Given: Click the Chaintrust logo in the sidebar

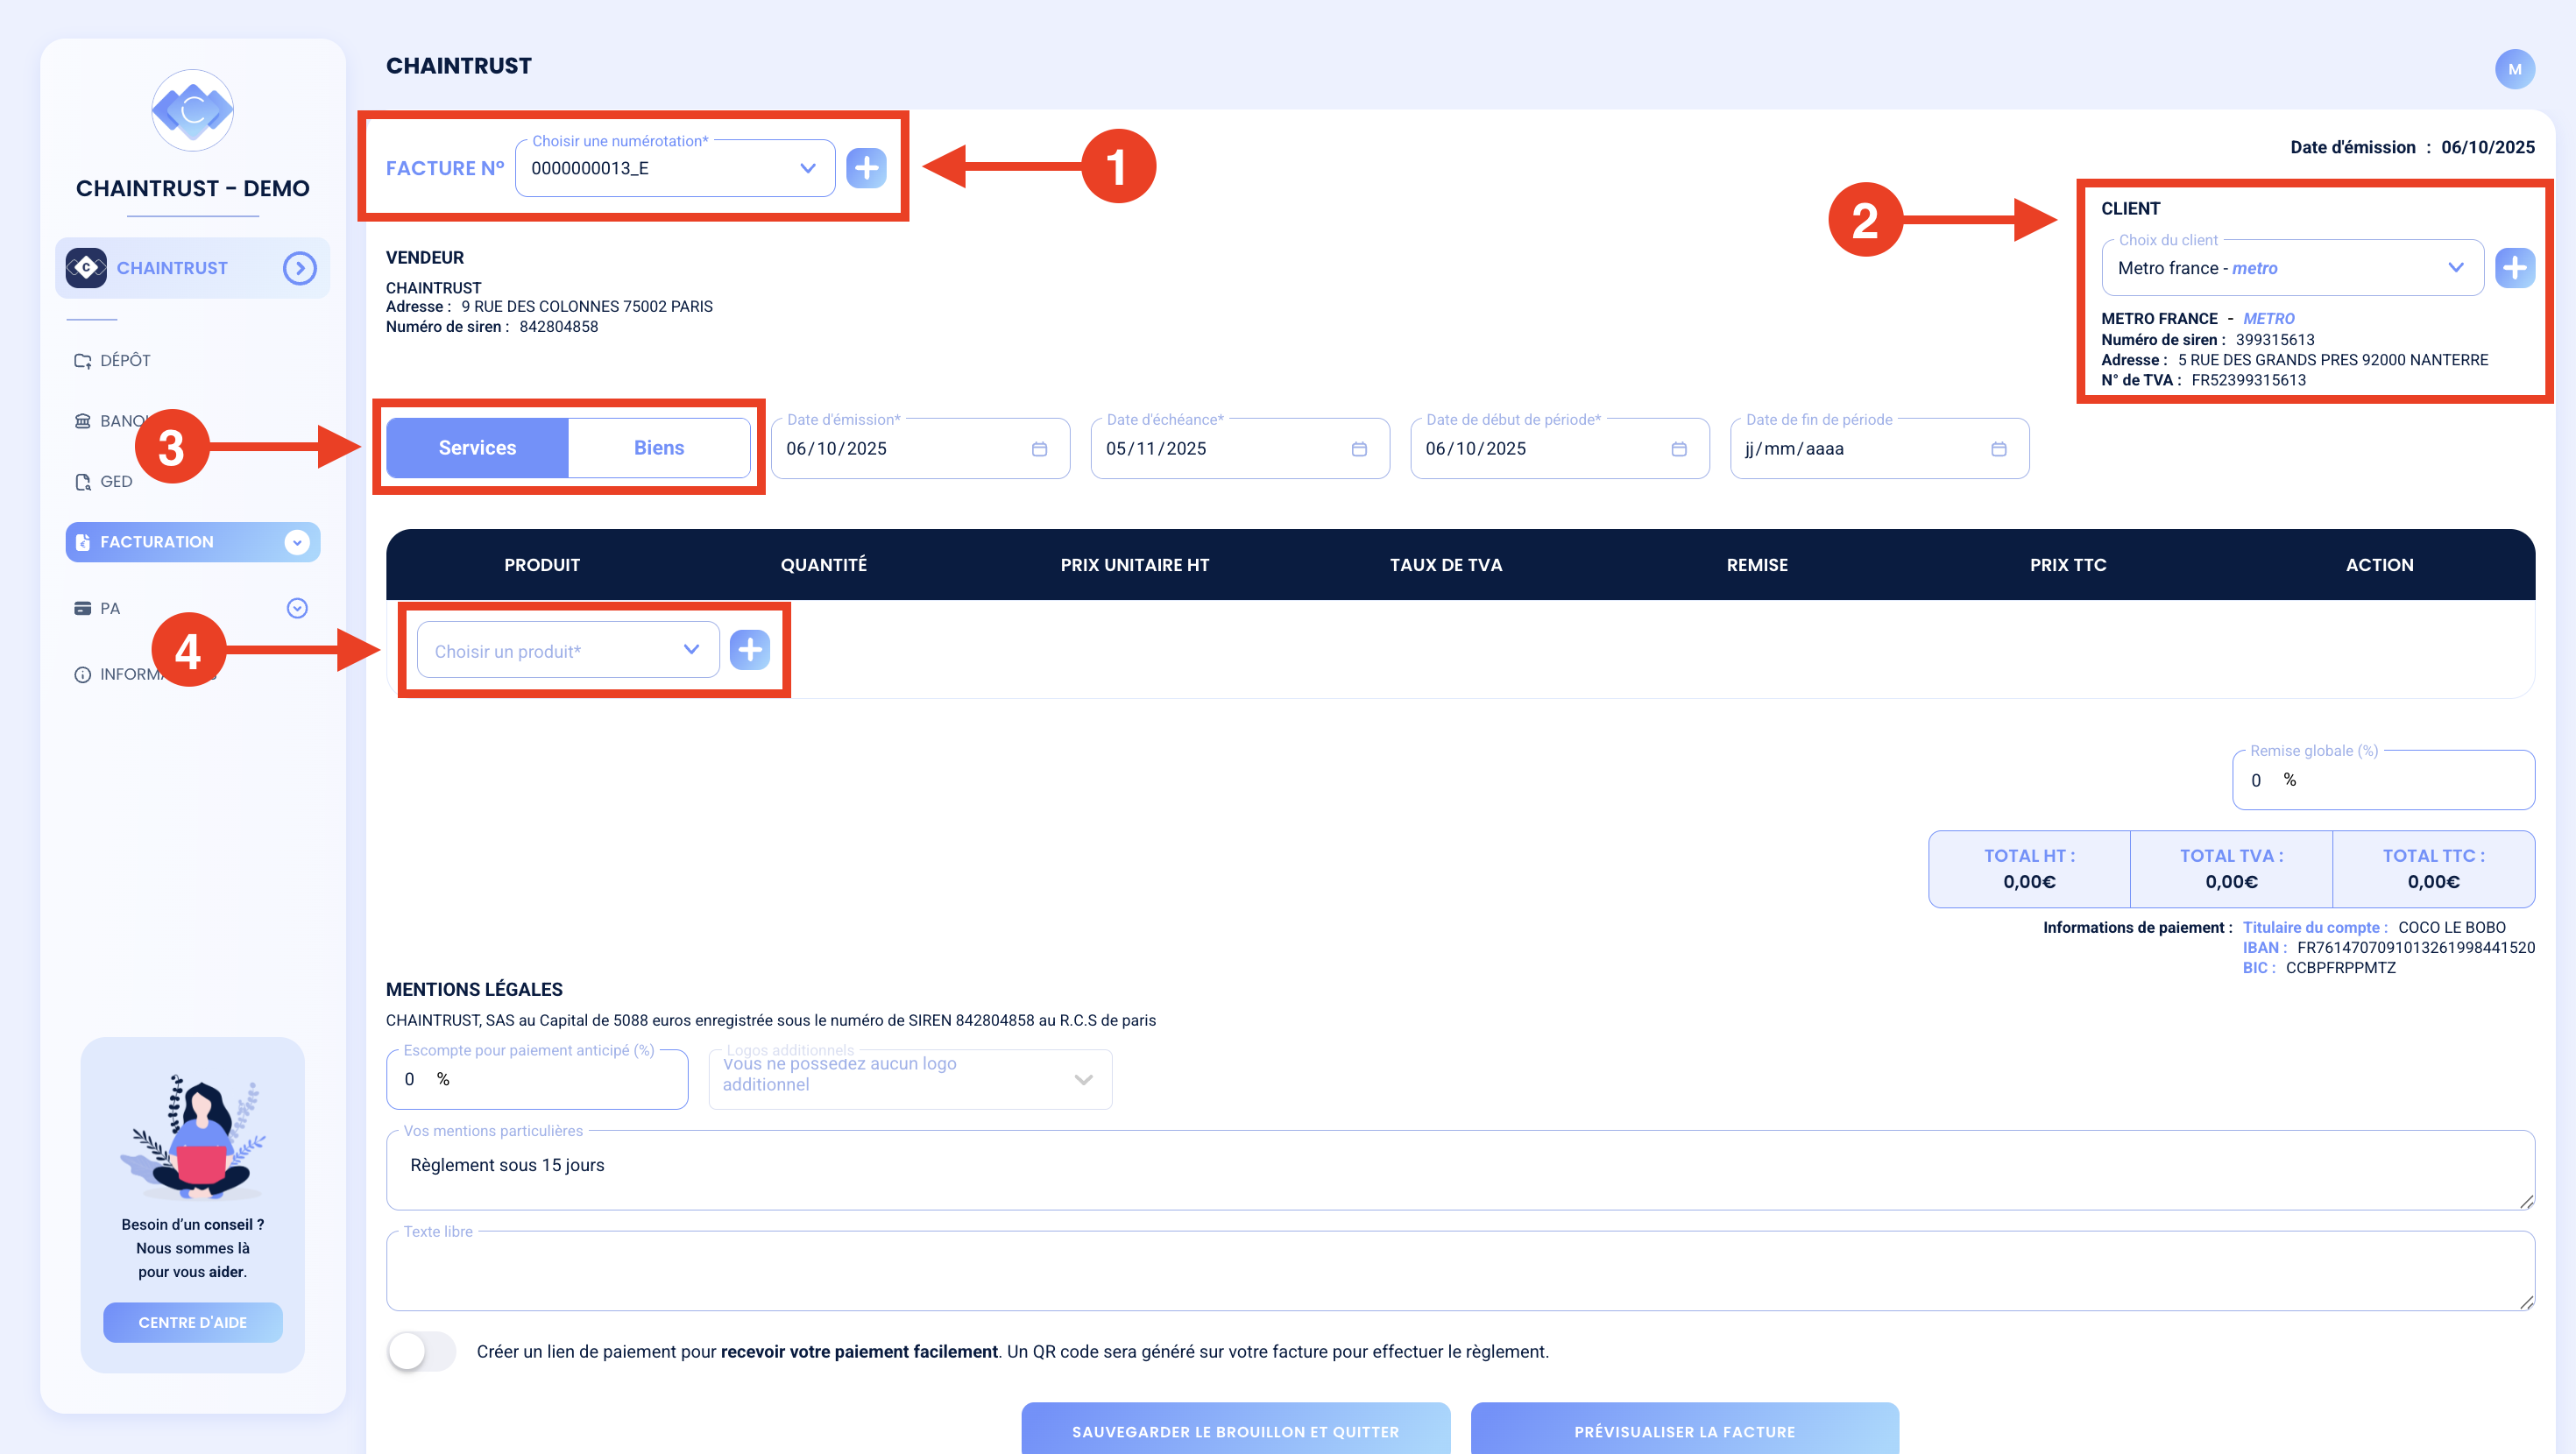Looking at the screenshot, I should click(x=193, y=110).
